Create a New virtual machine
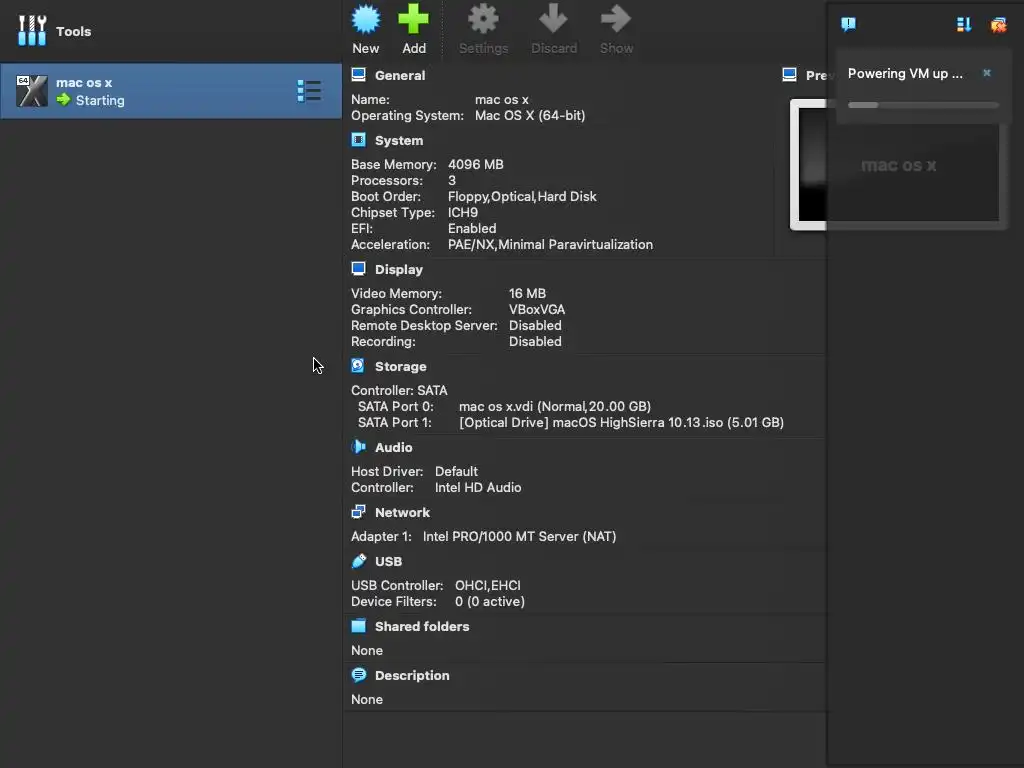 tap(366, 30)
